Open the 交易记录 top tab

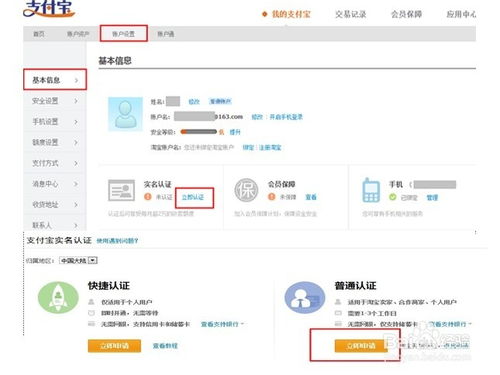coord(351,14)
